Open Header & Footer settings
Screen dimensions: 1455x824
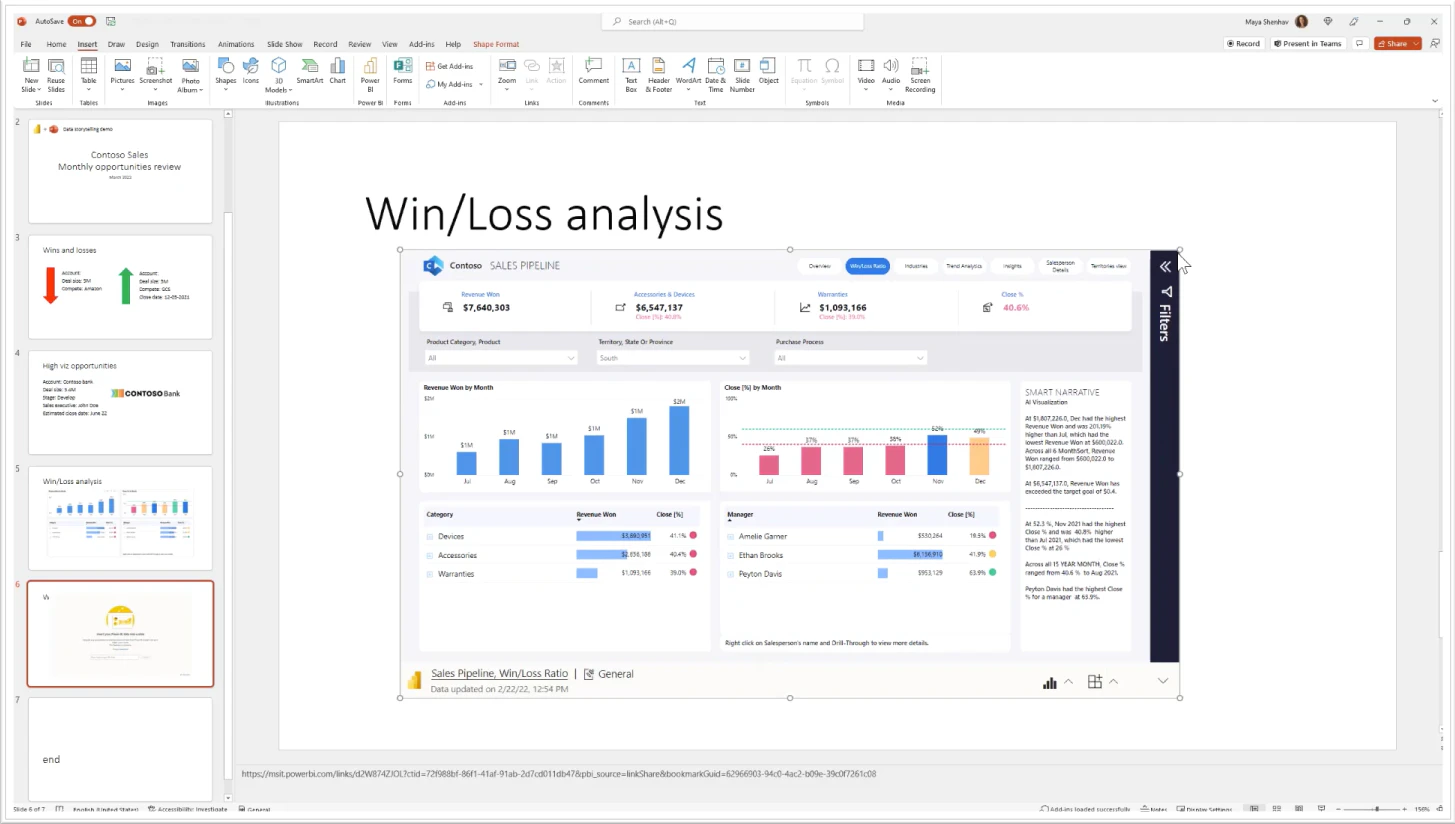coord(659,74)
